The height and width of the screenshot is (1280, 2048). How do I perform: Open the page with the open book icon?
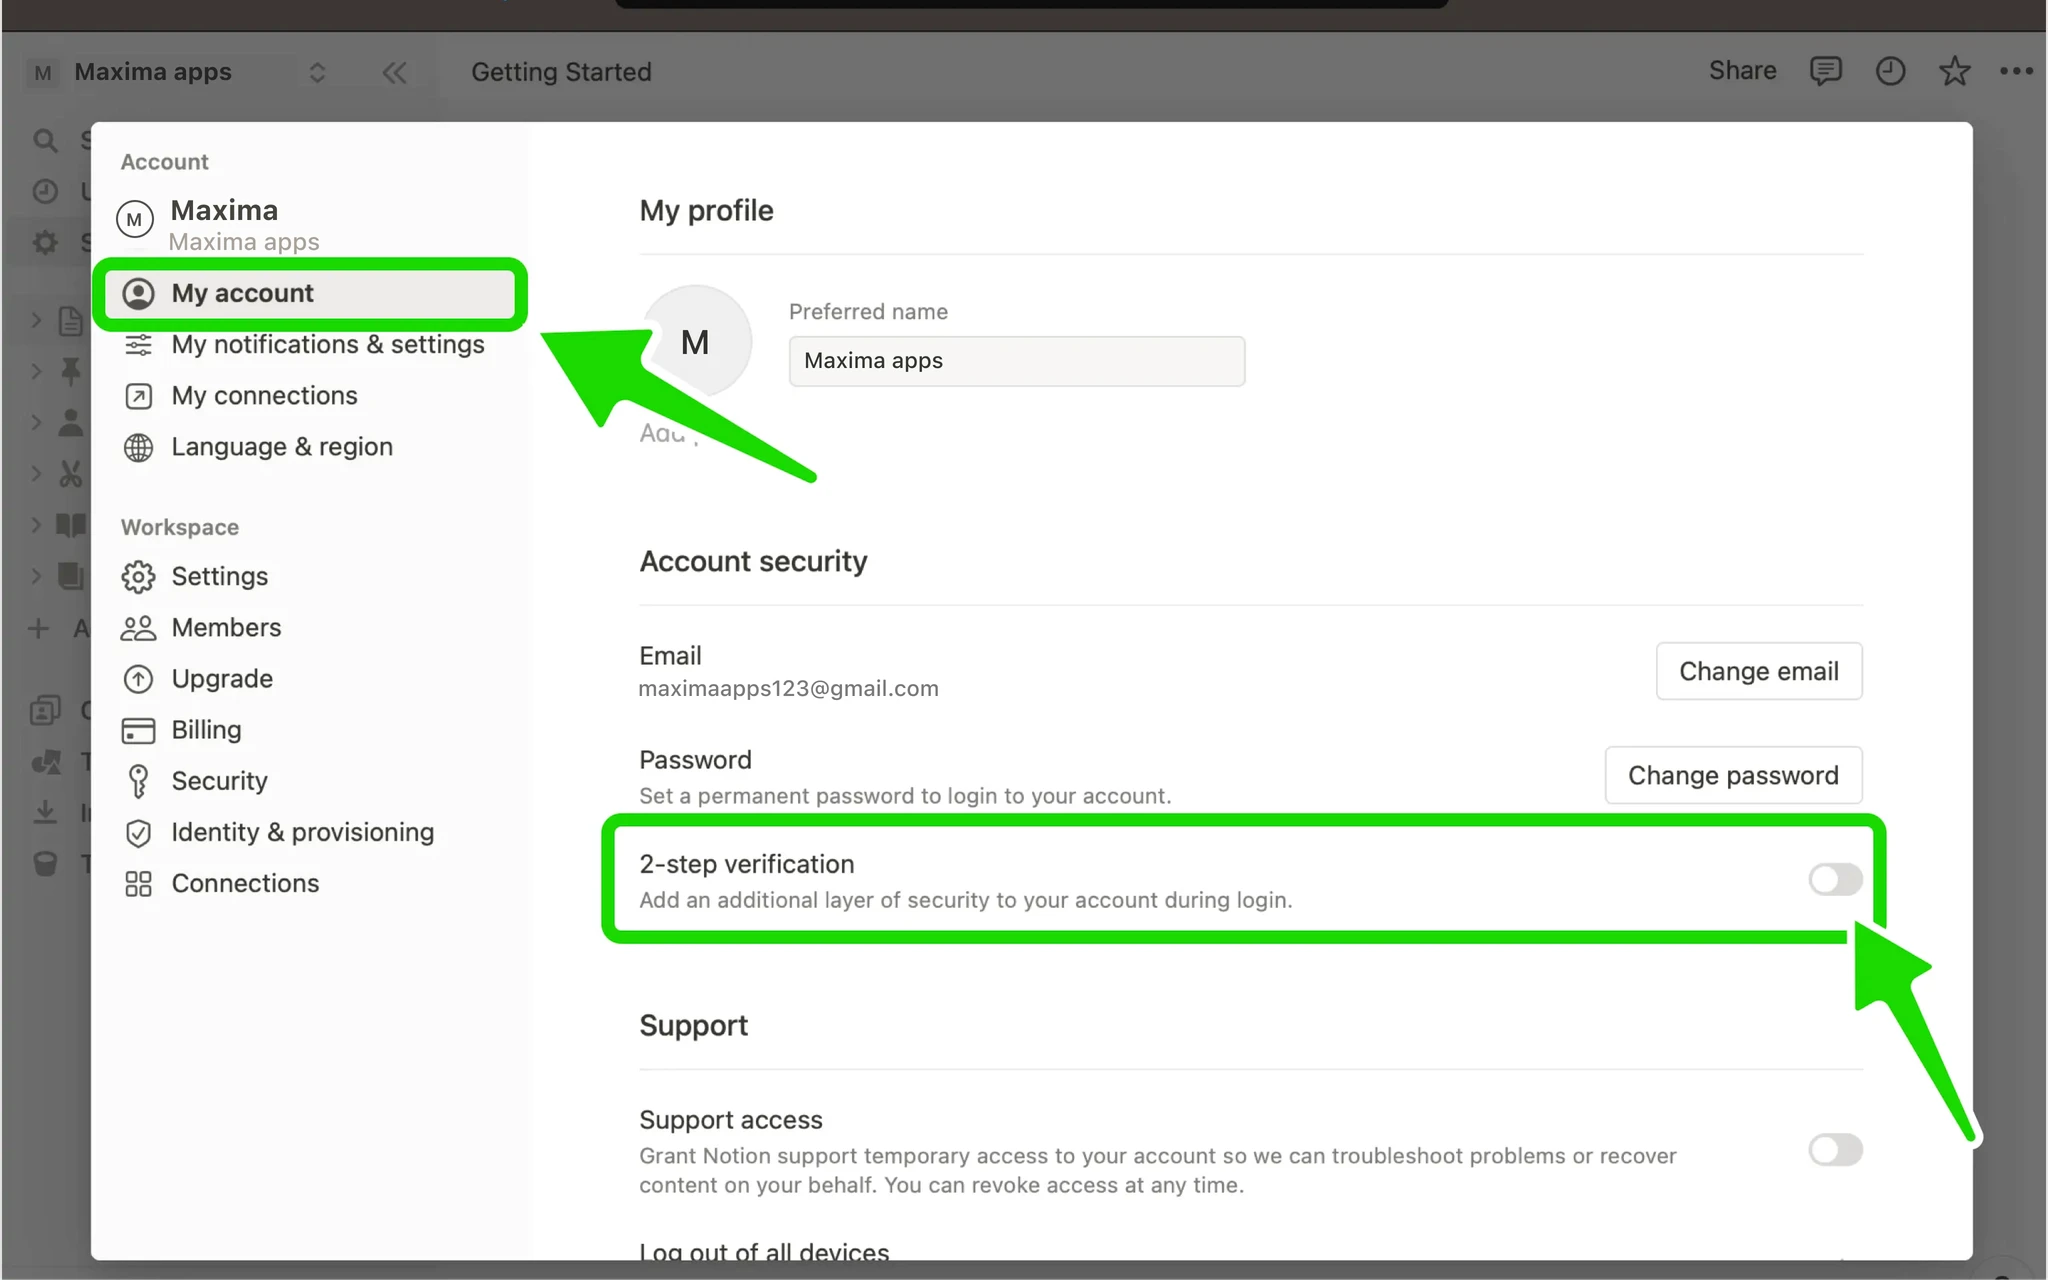tap(71, 524)
